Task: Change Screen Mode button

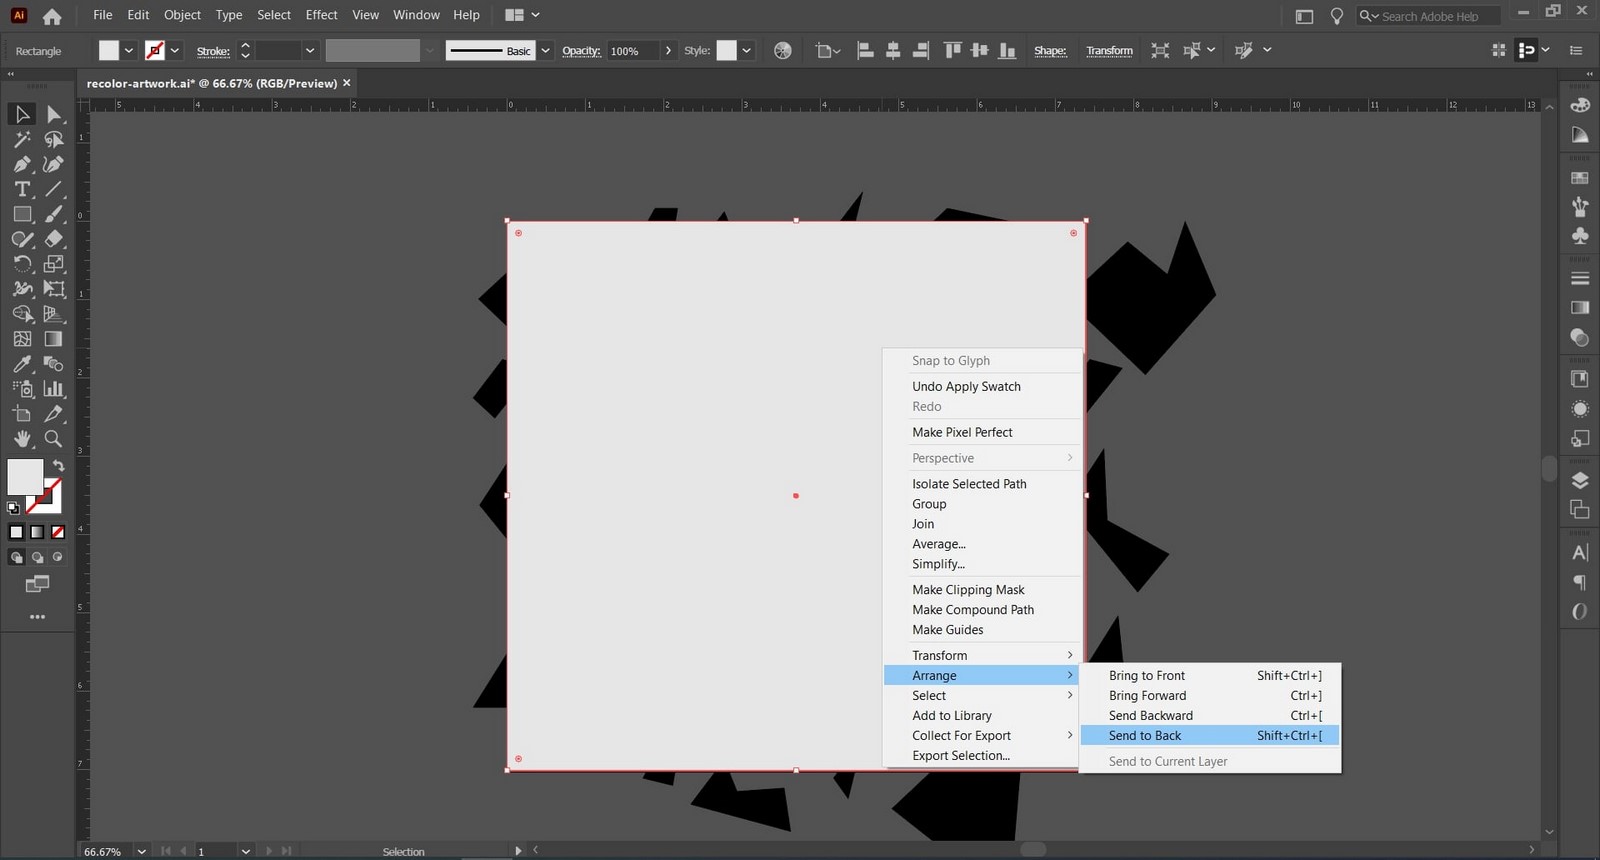Action: (38, 584)
